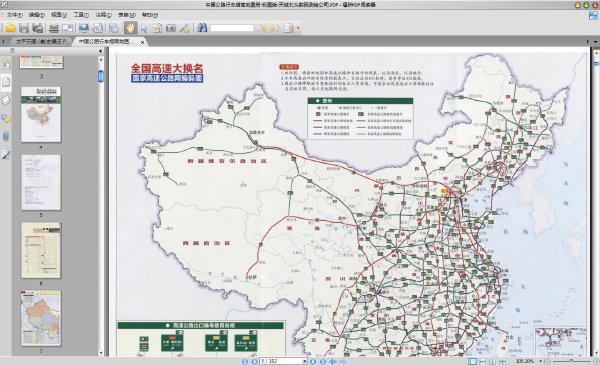Click the save-as icon with two disks

pos(38,28)
